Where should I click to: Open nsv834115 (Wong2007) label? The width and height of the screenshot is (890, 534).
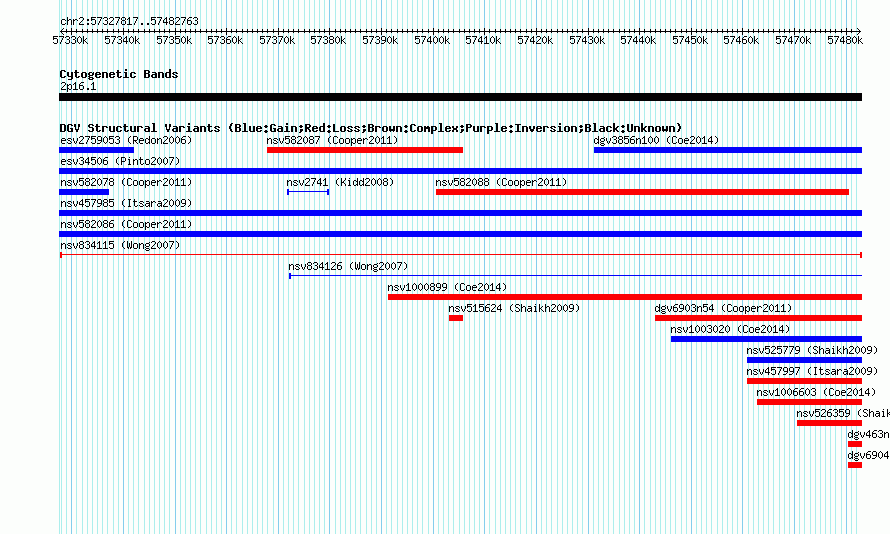click(x=120, y=245)
